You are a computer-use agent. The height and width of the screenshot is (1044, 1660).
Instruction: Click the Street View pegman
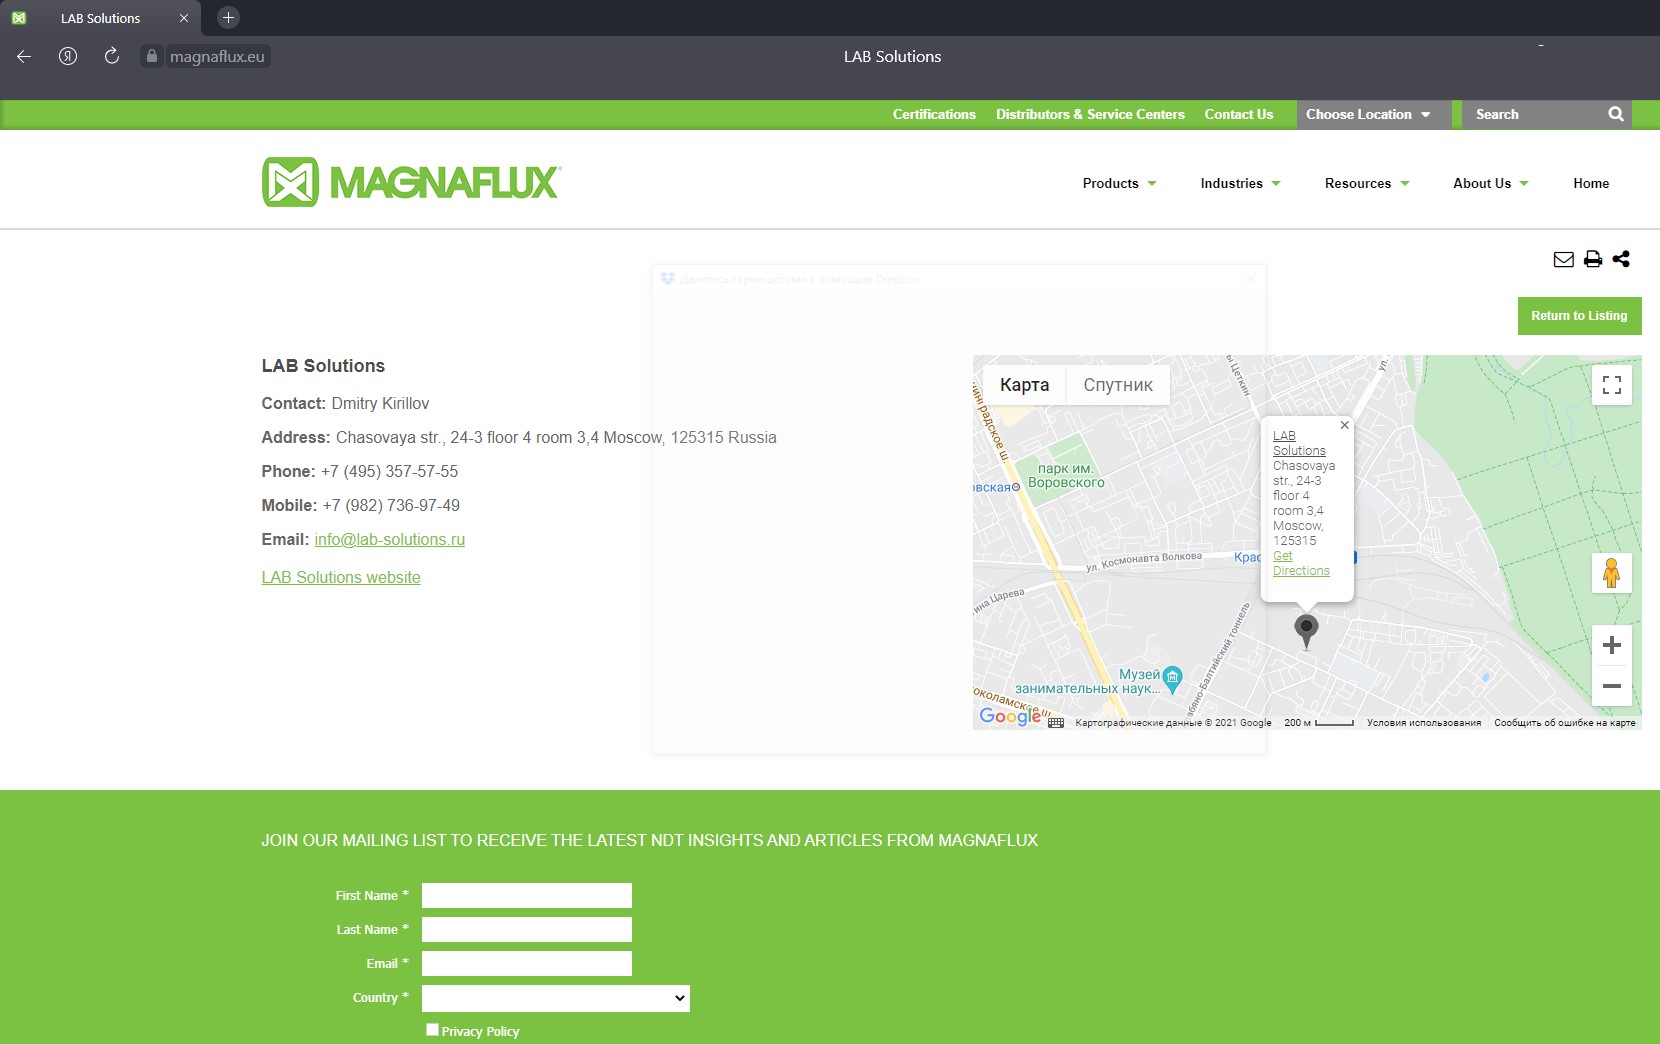(x=1611, y=573)
